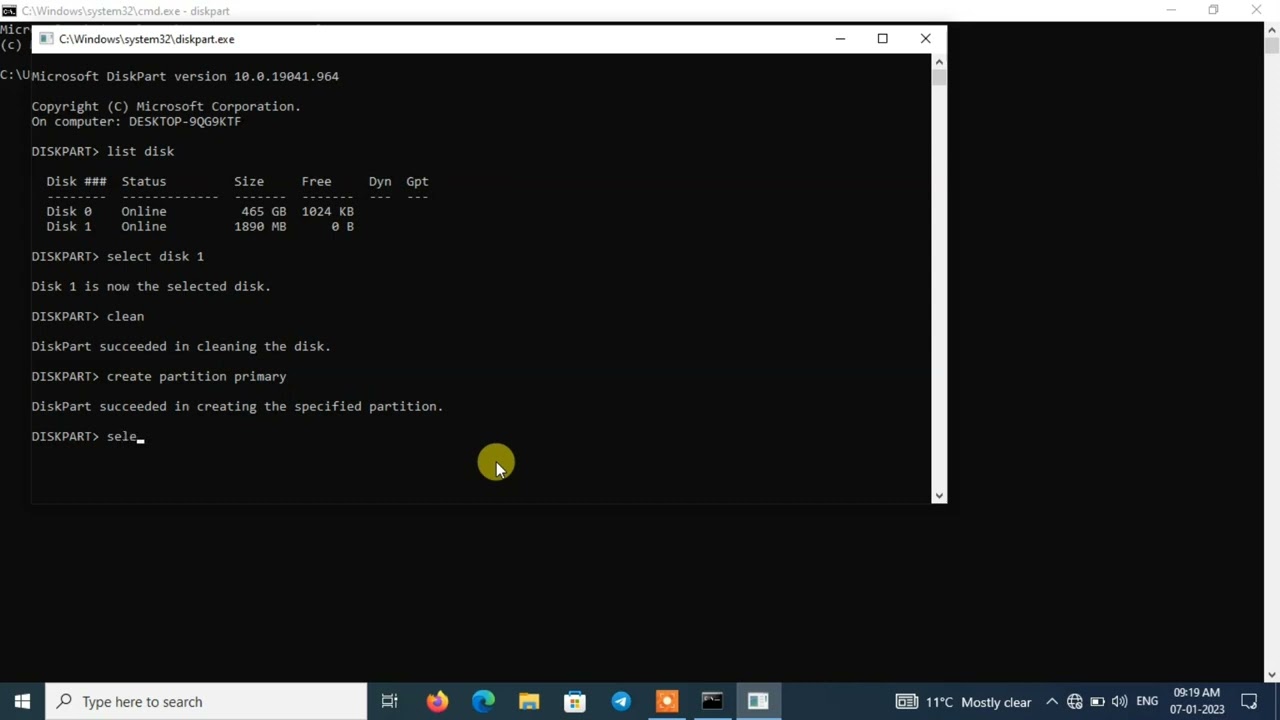Click 'Disk 1 is now the selected disk.'

(x=151, y=286)
